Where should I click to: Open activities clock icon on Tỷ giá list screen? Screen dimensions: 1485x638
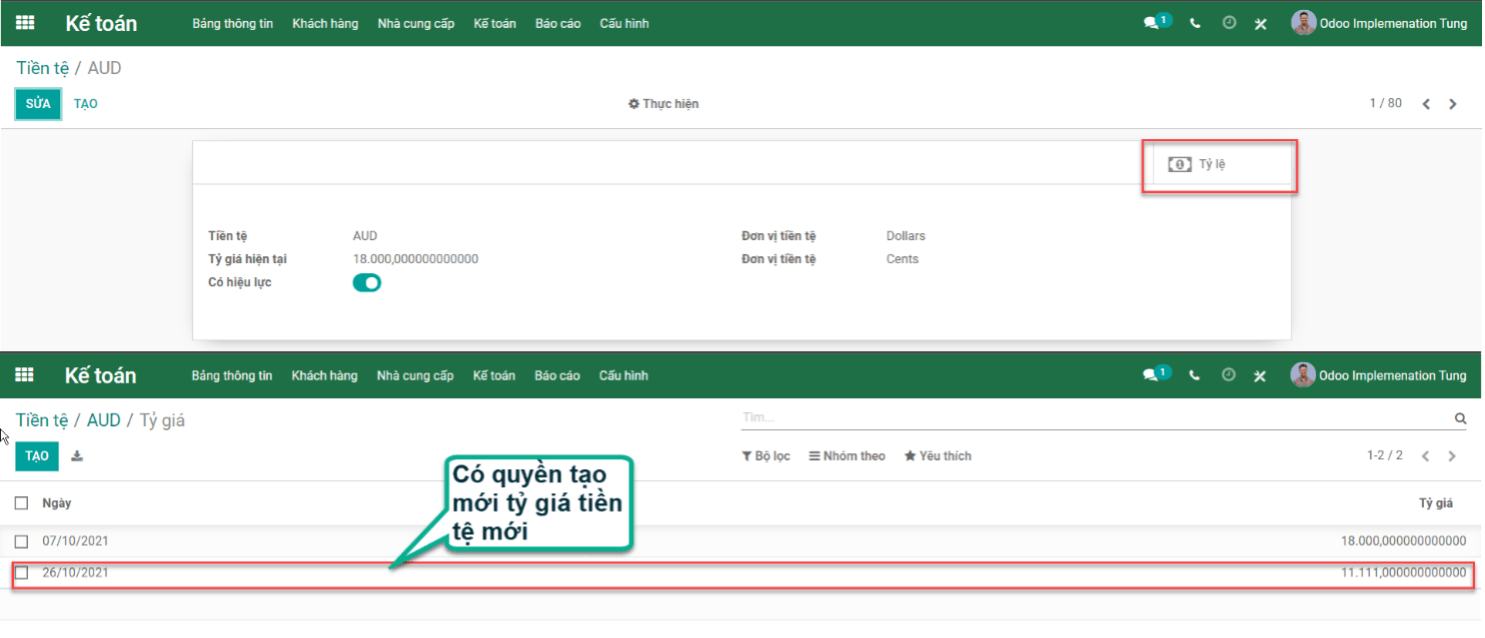click(x=1229, y=375)
